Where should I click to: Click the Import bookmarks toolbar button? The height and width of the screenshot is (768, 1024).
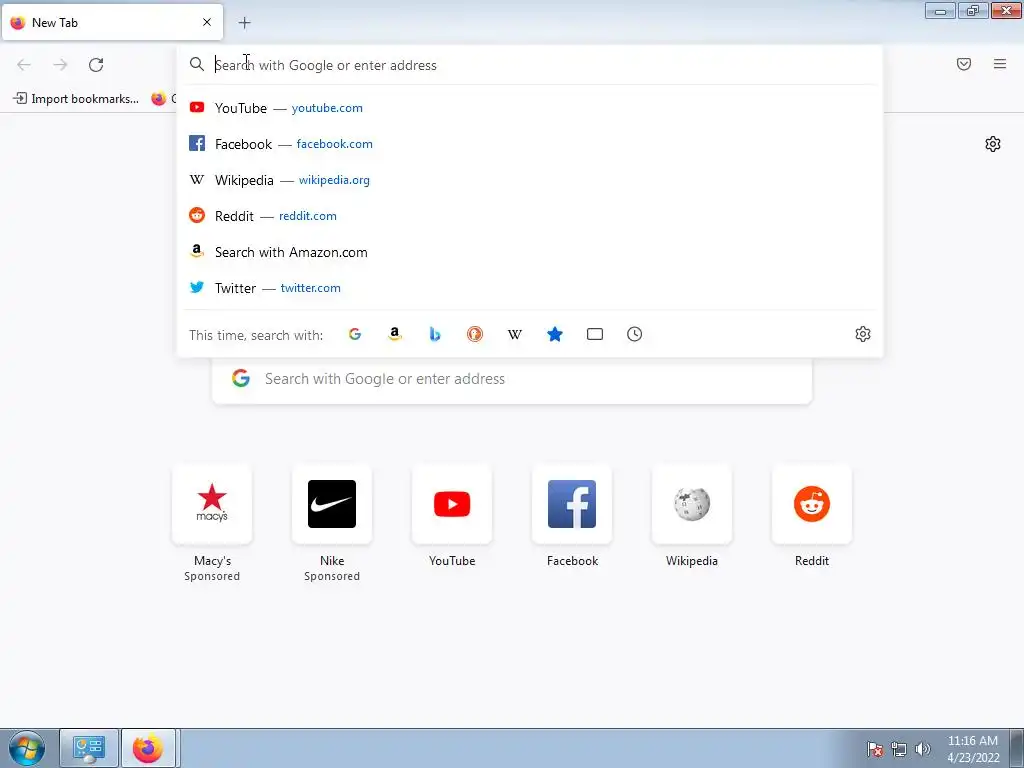click(76, 99)
